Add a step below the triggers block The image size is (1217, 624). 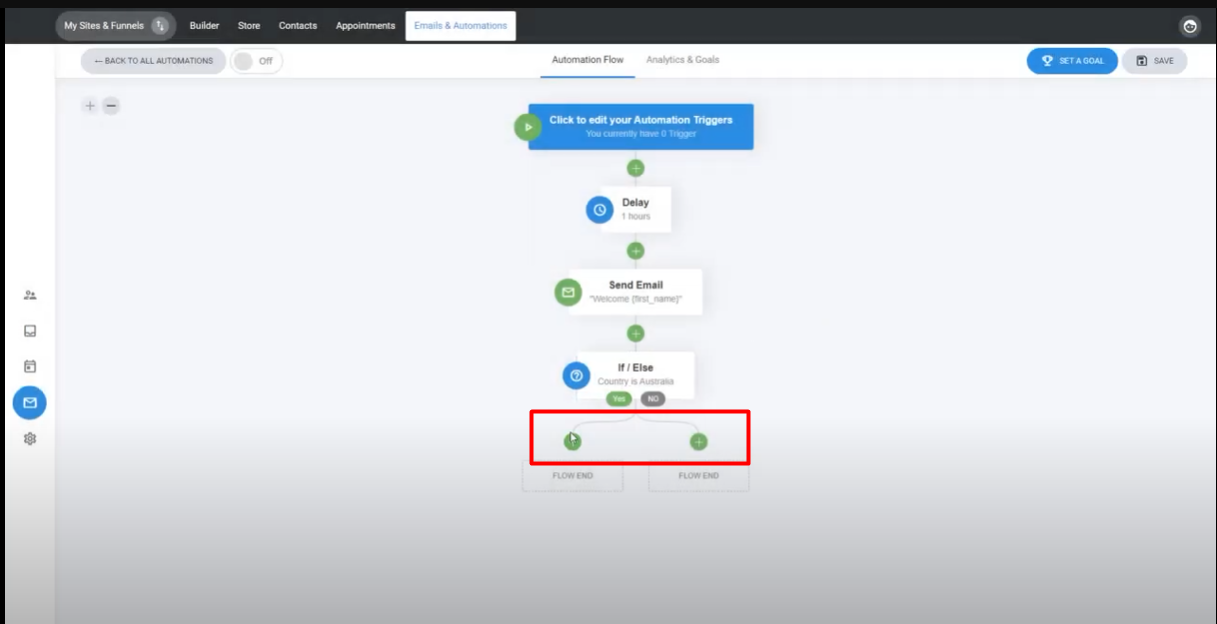(x=635, y=168)
